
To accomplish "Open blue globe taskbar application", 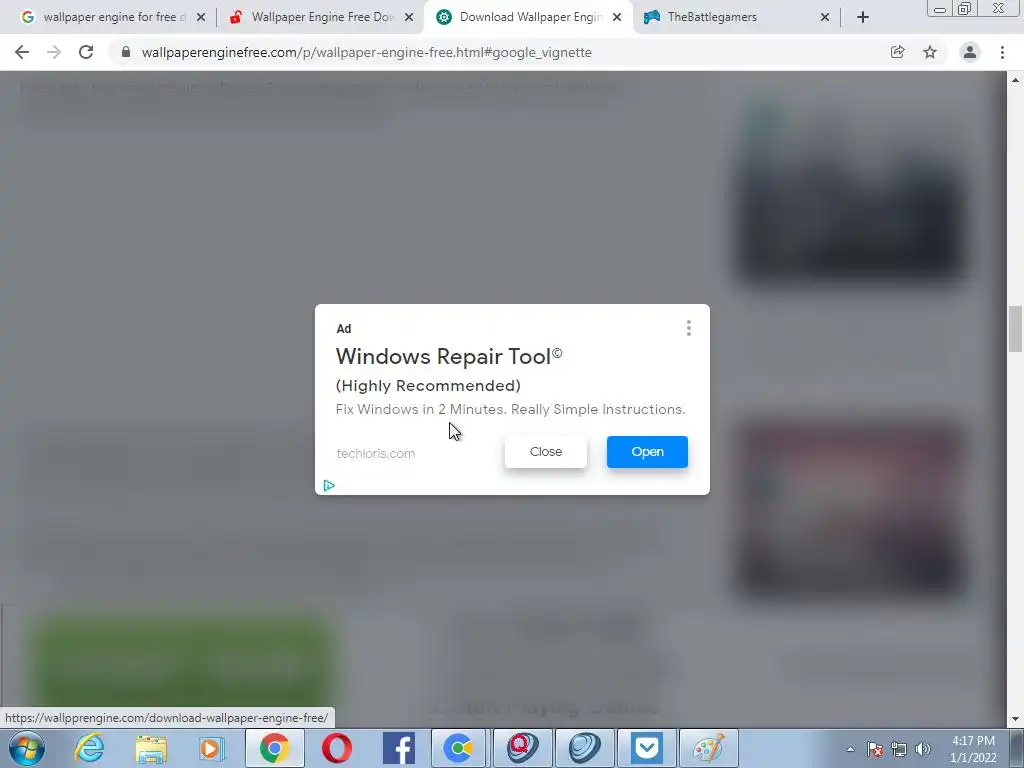I will click(x=584, y=748).
